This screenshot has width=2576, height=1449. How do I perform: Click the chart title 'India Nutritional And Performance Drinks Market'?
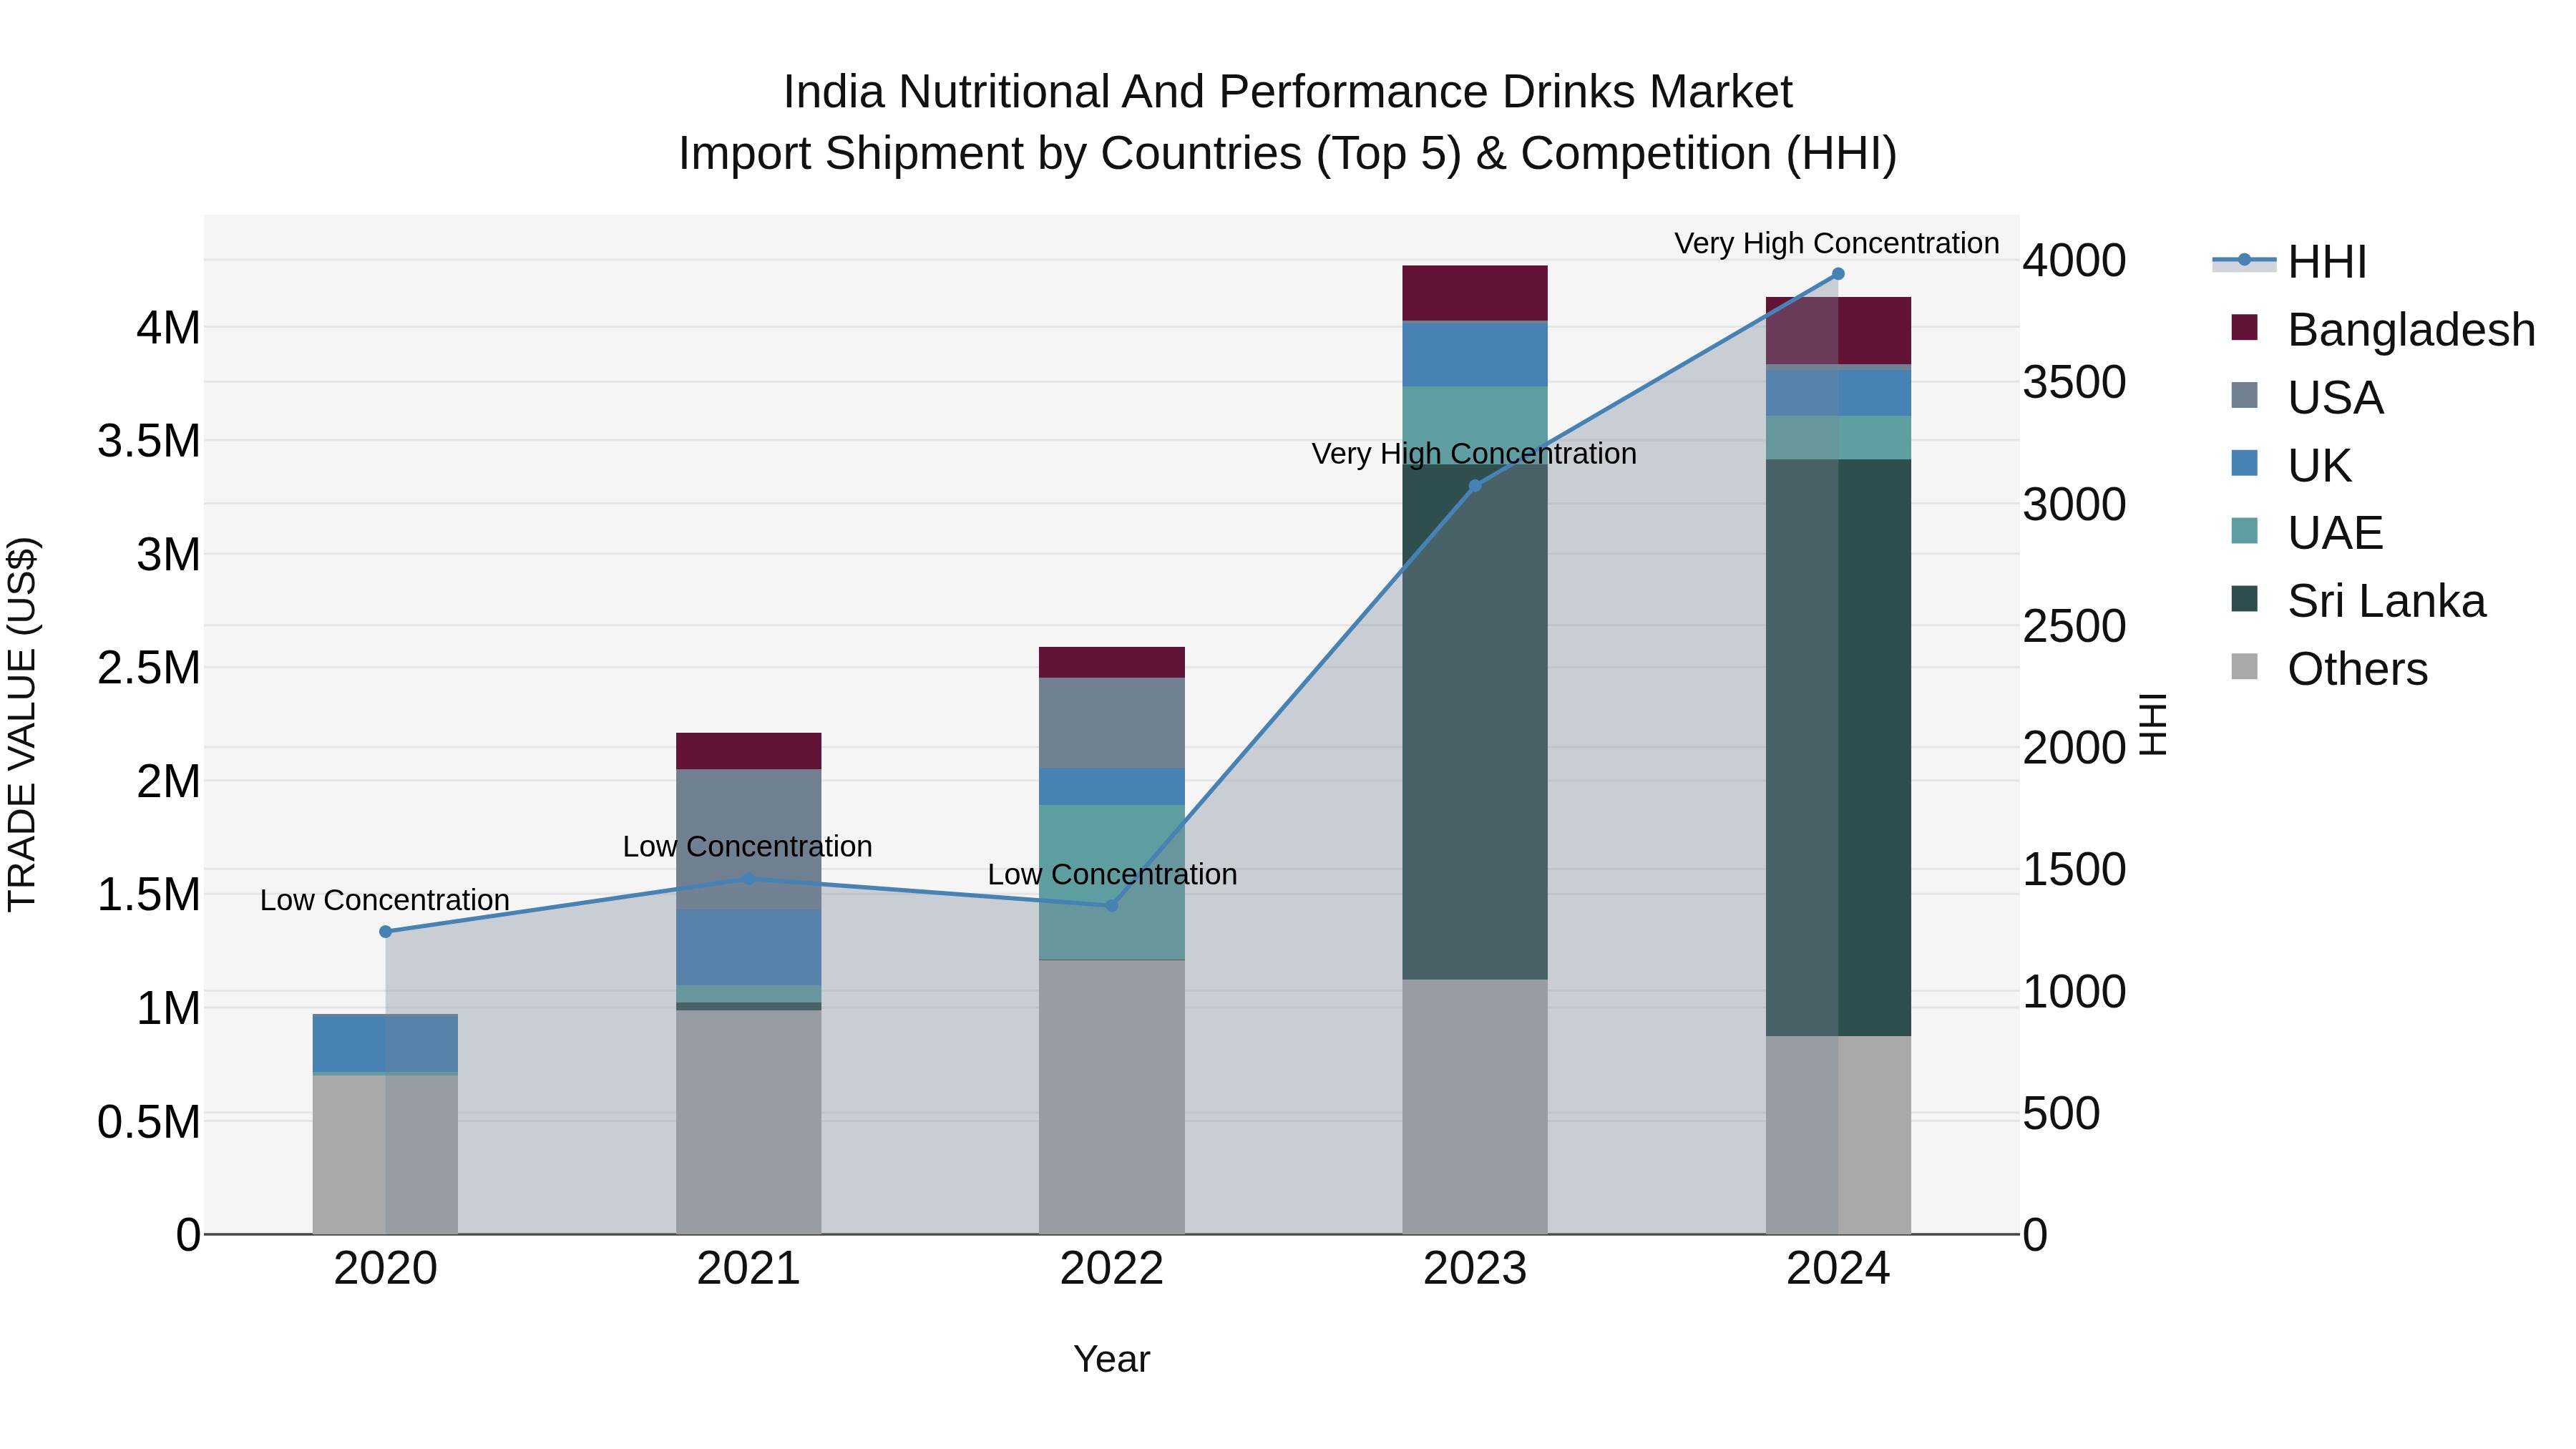pyautogui.click(x=1288, y=92)
